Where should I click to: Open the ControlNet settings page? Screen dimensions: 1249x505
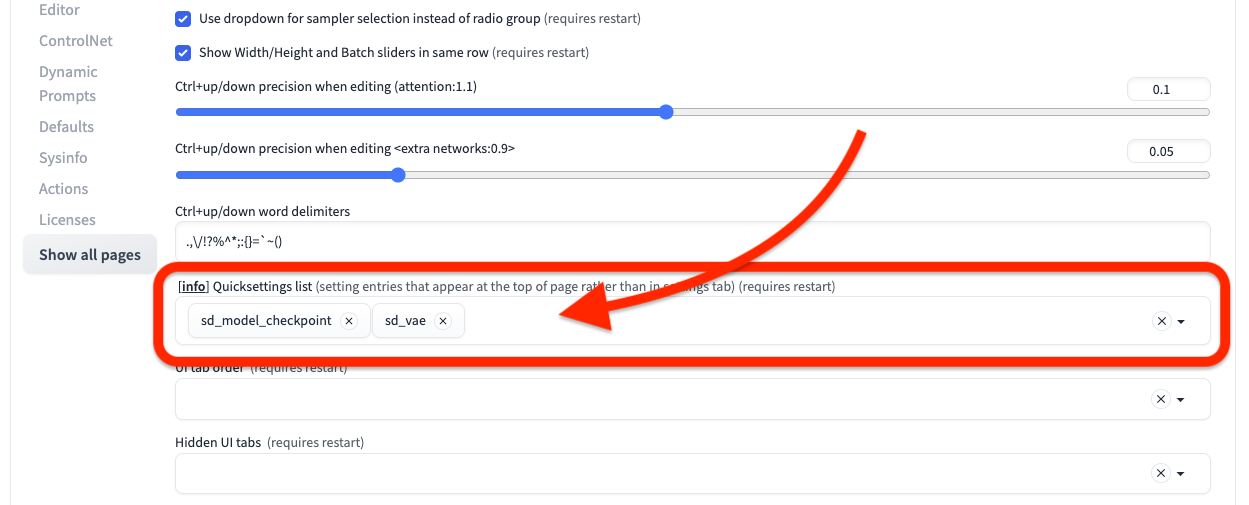pos(76,41)
